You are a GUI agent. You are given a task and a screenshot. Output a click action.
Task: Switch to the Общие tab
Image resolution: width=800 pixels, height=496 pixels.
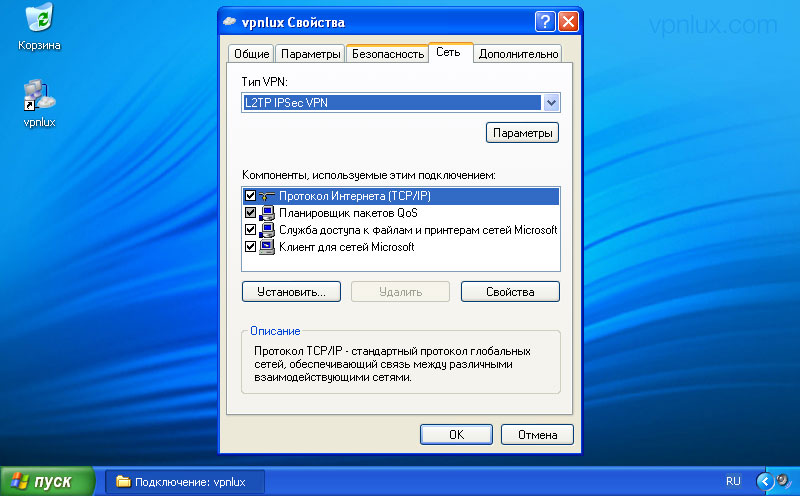tap(251, 54)
